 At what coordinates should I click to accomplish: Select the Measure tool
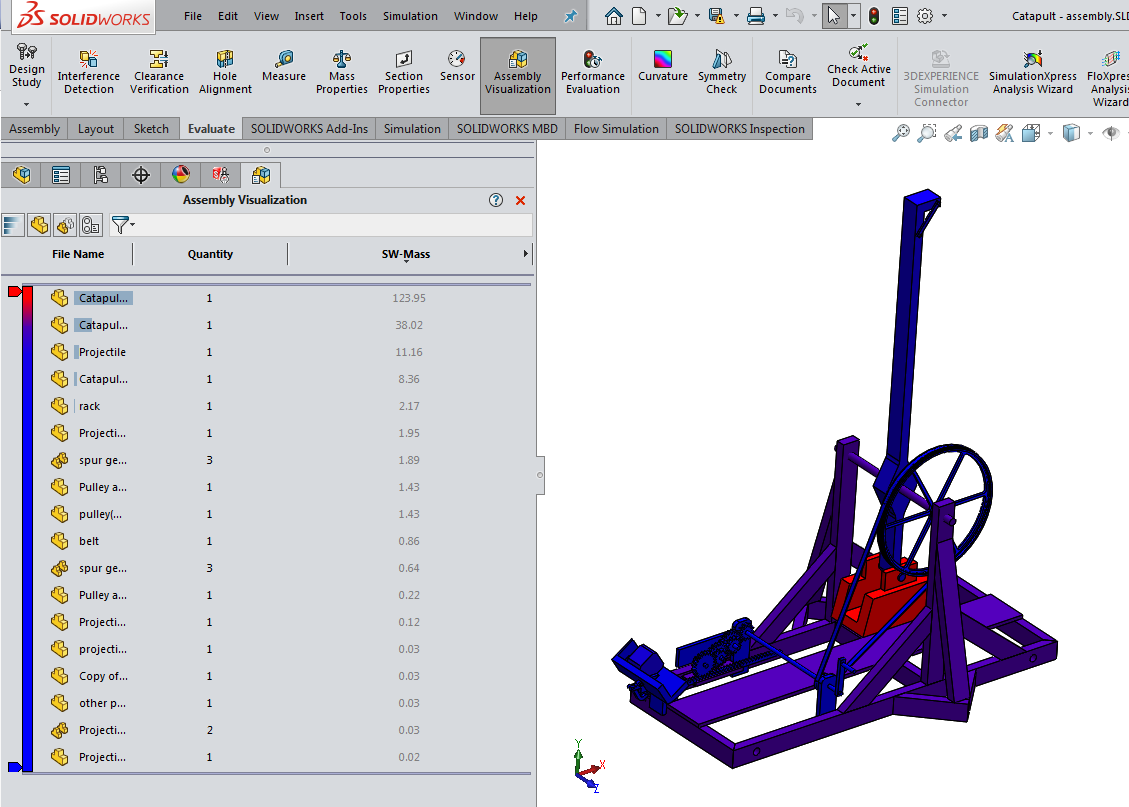pyautogui.click(x=284, y=67)
